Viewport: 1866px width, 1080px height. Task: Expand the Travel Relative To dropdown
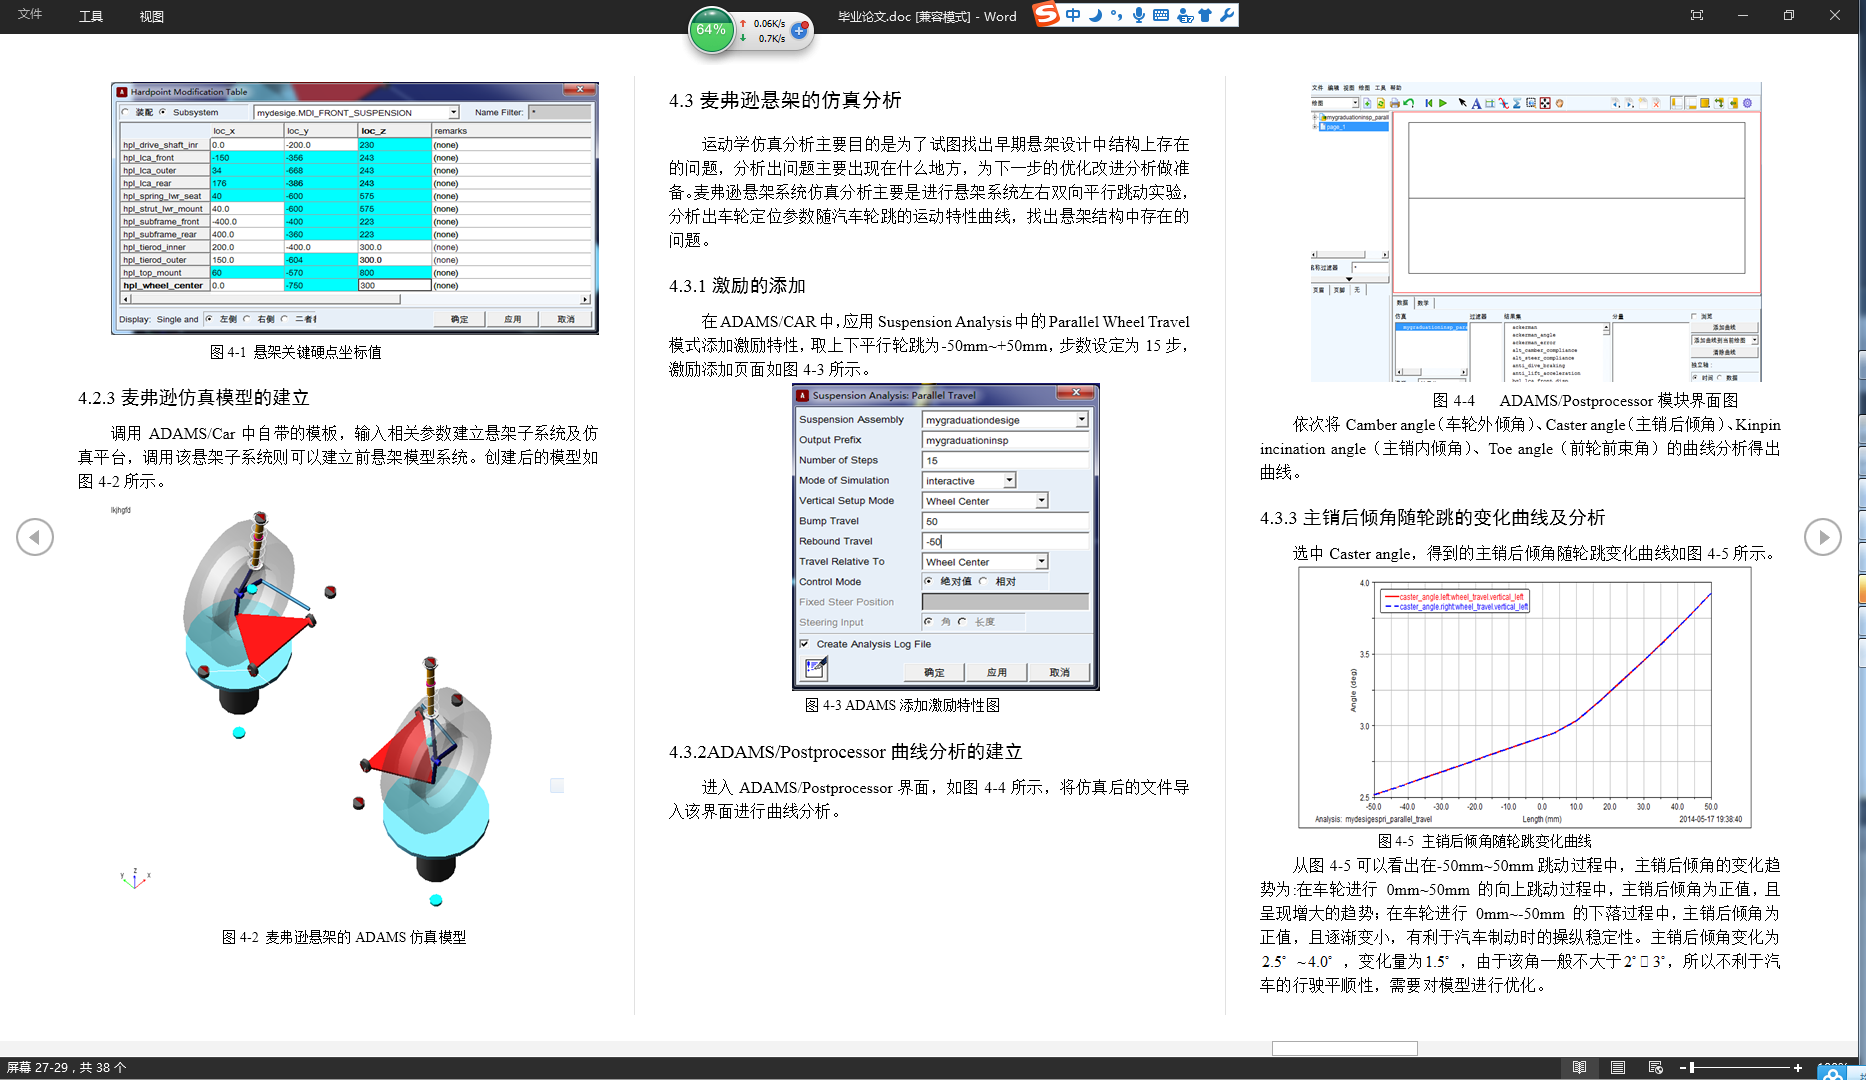(1041, 562)
